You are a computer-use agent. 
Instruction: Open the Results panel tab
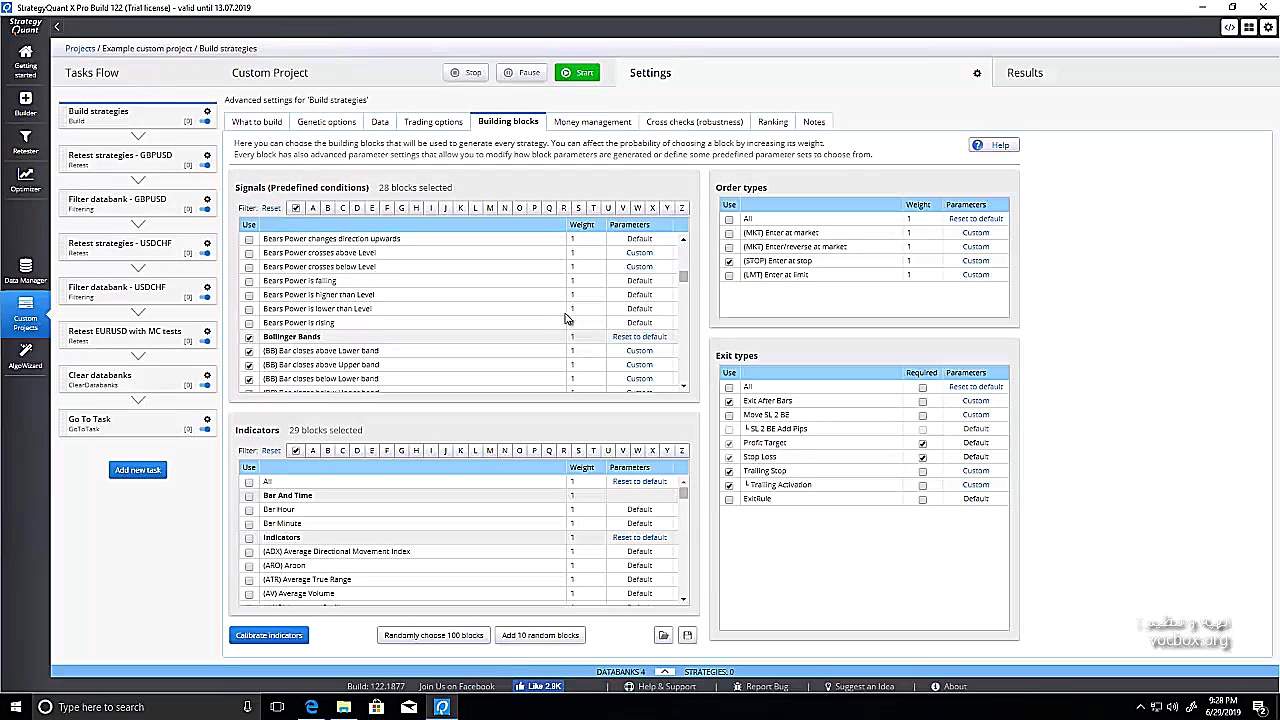[x=1025, y=73]
